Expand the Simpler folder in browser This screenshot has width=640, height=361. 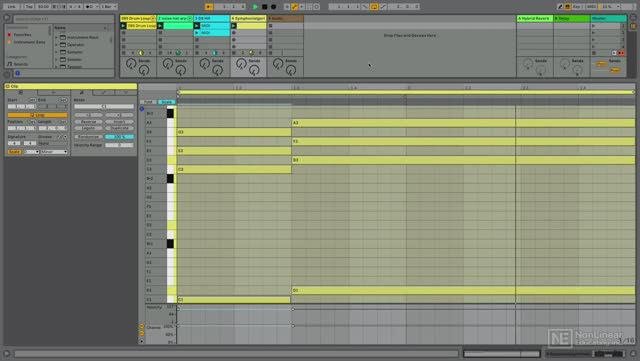[57, 59]
